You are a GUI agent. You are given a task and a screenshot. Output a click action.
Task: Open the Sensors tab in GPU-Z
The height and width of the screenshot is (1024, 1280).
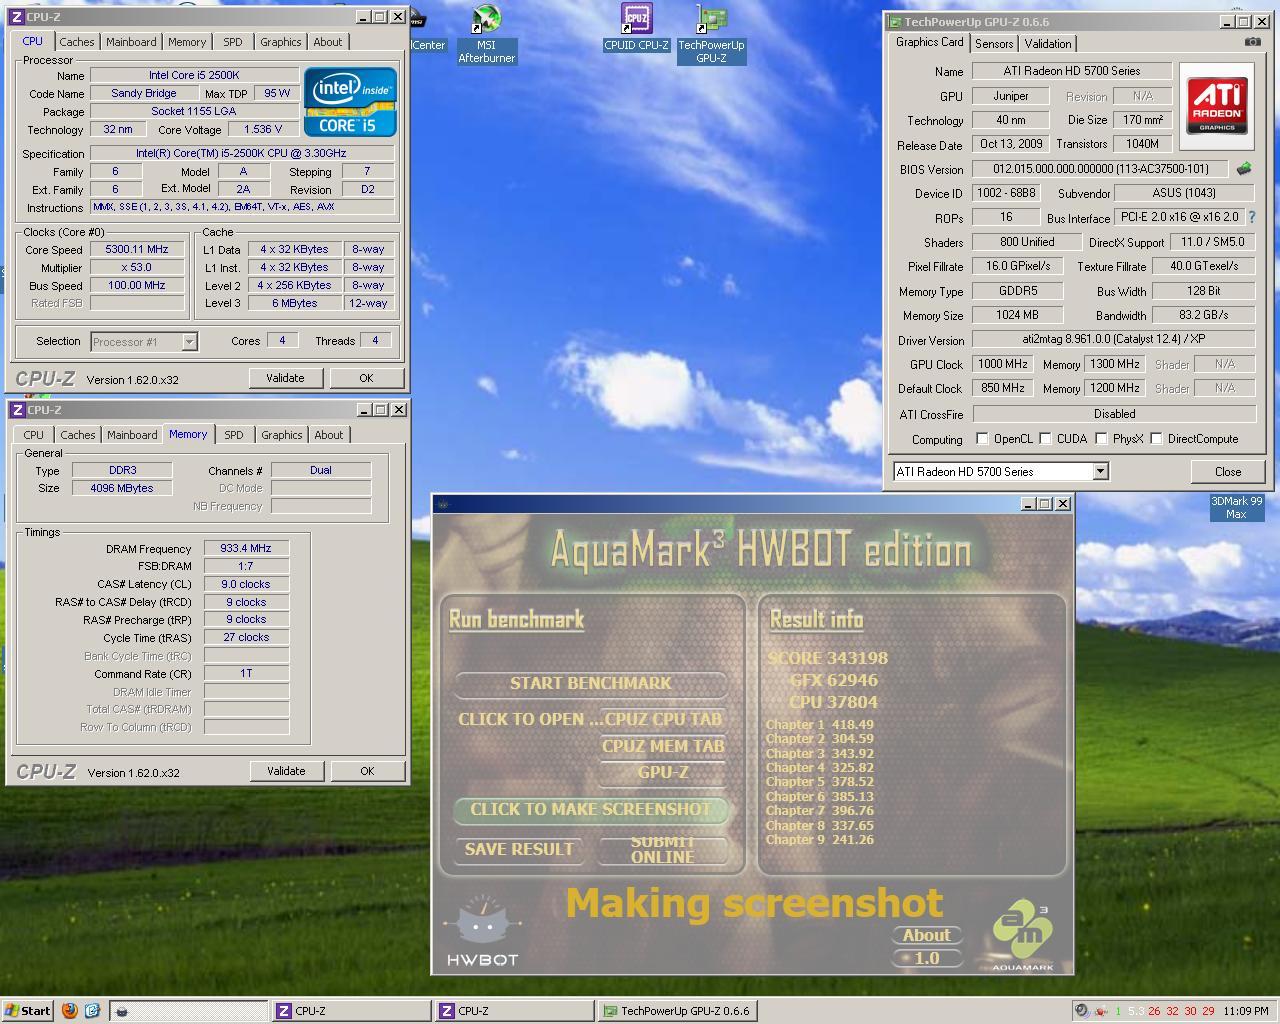tap(994, 44)
